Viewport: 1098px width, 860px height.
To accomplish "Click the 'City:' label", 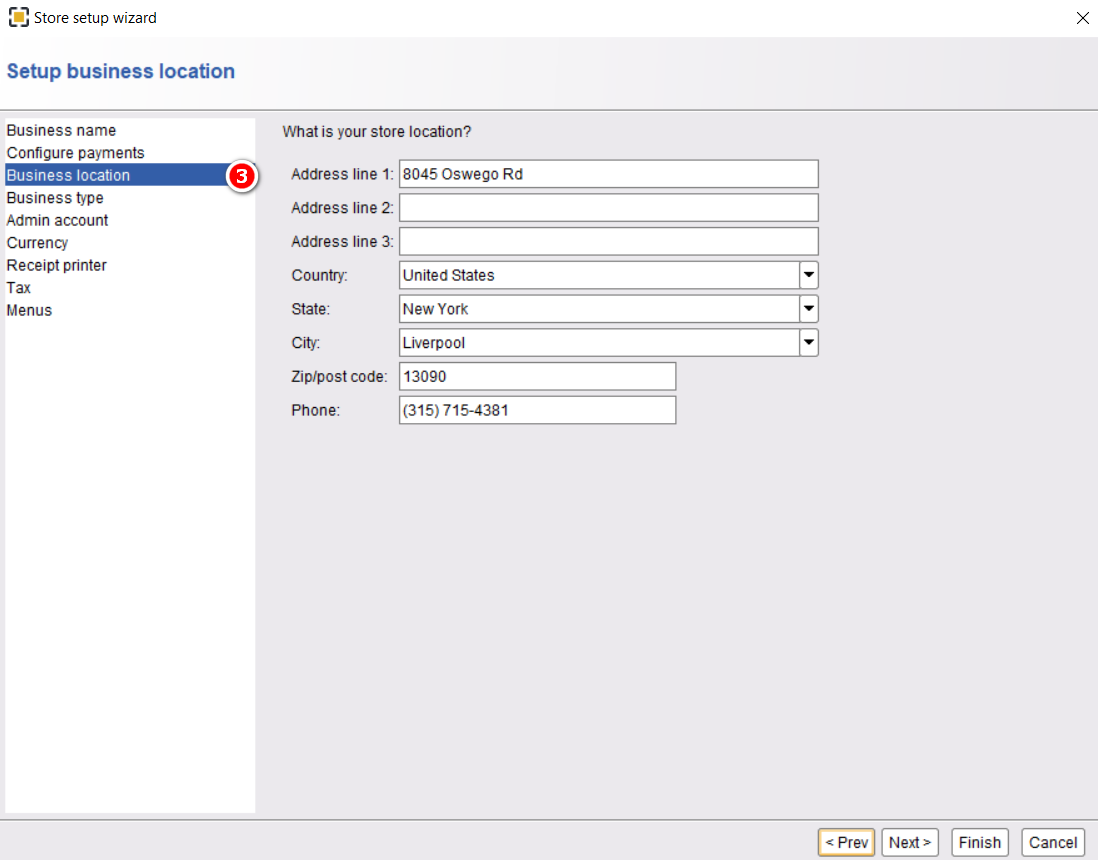I will tap(305, 343).
